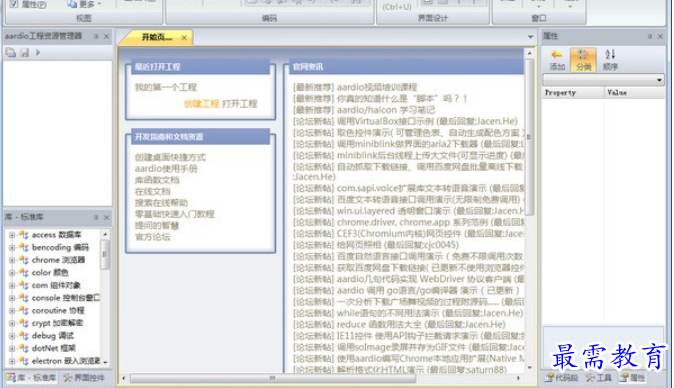Screen dimensions: 674x388
Task: Pin the aardio工程资源管理器 panel
Action: [96, 37]
